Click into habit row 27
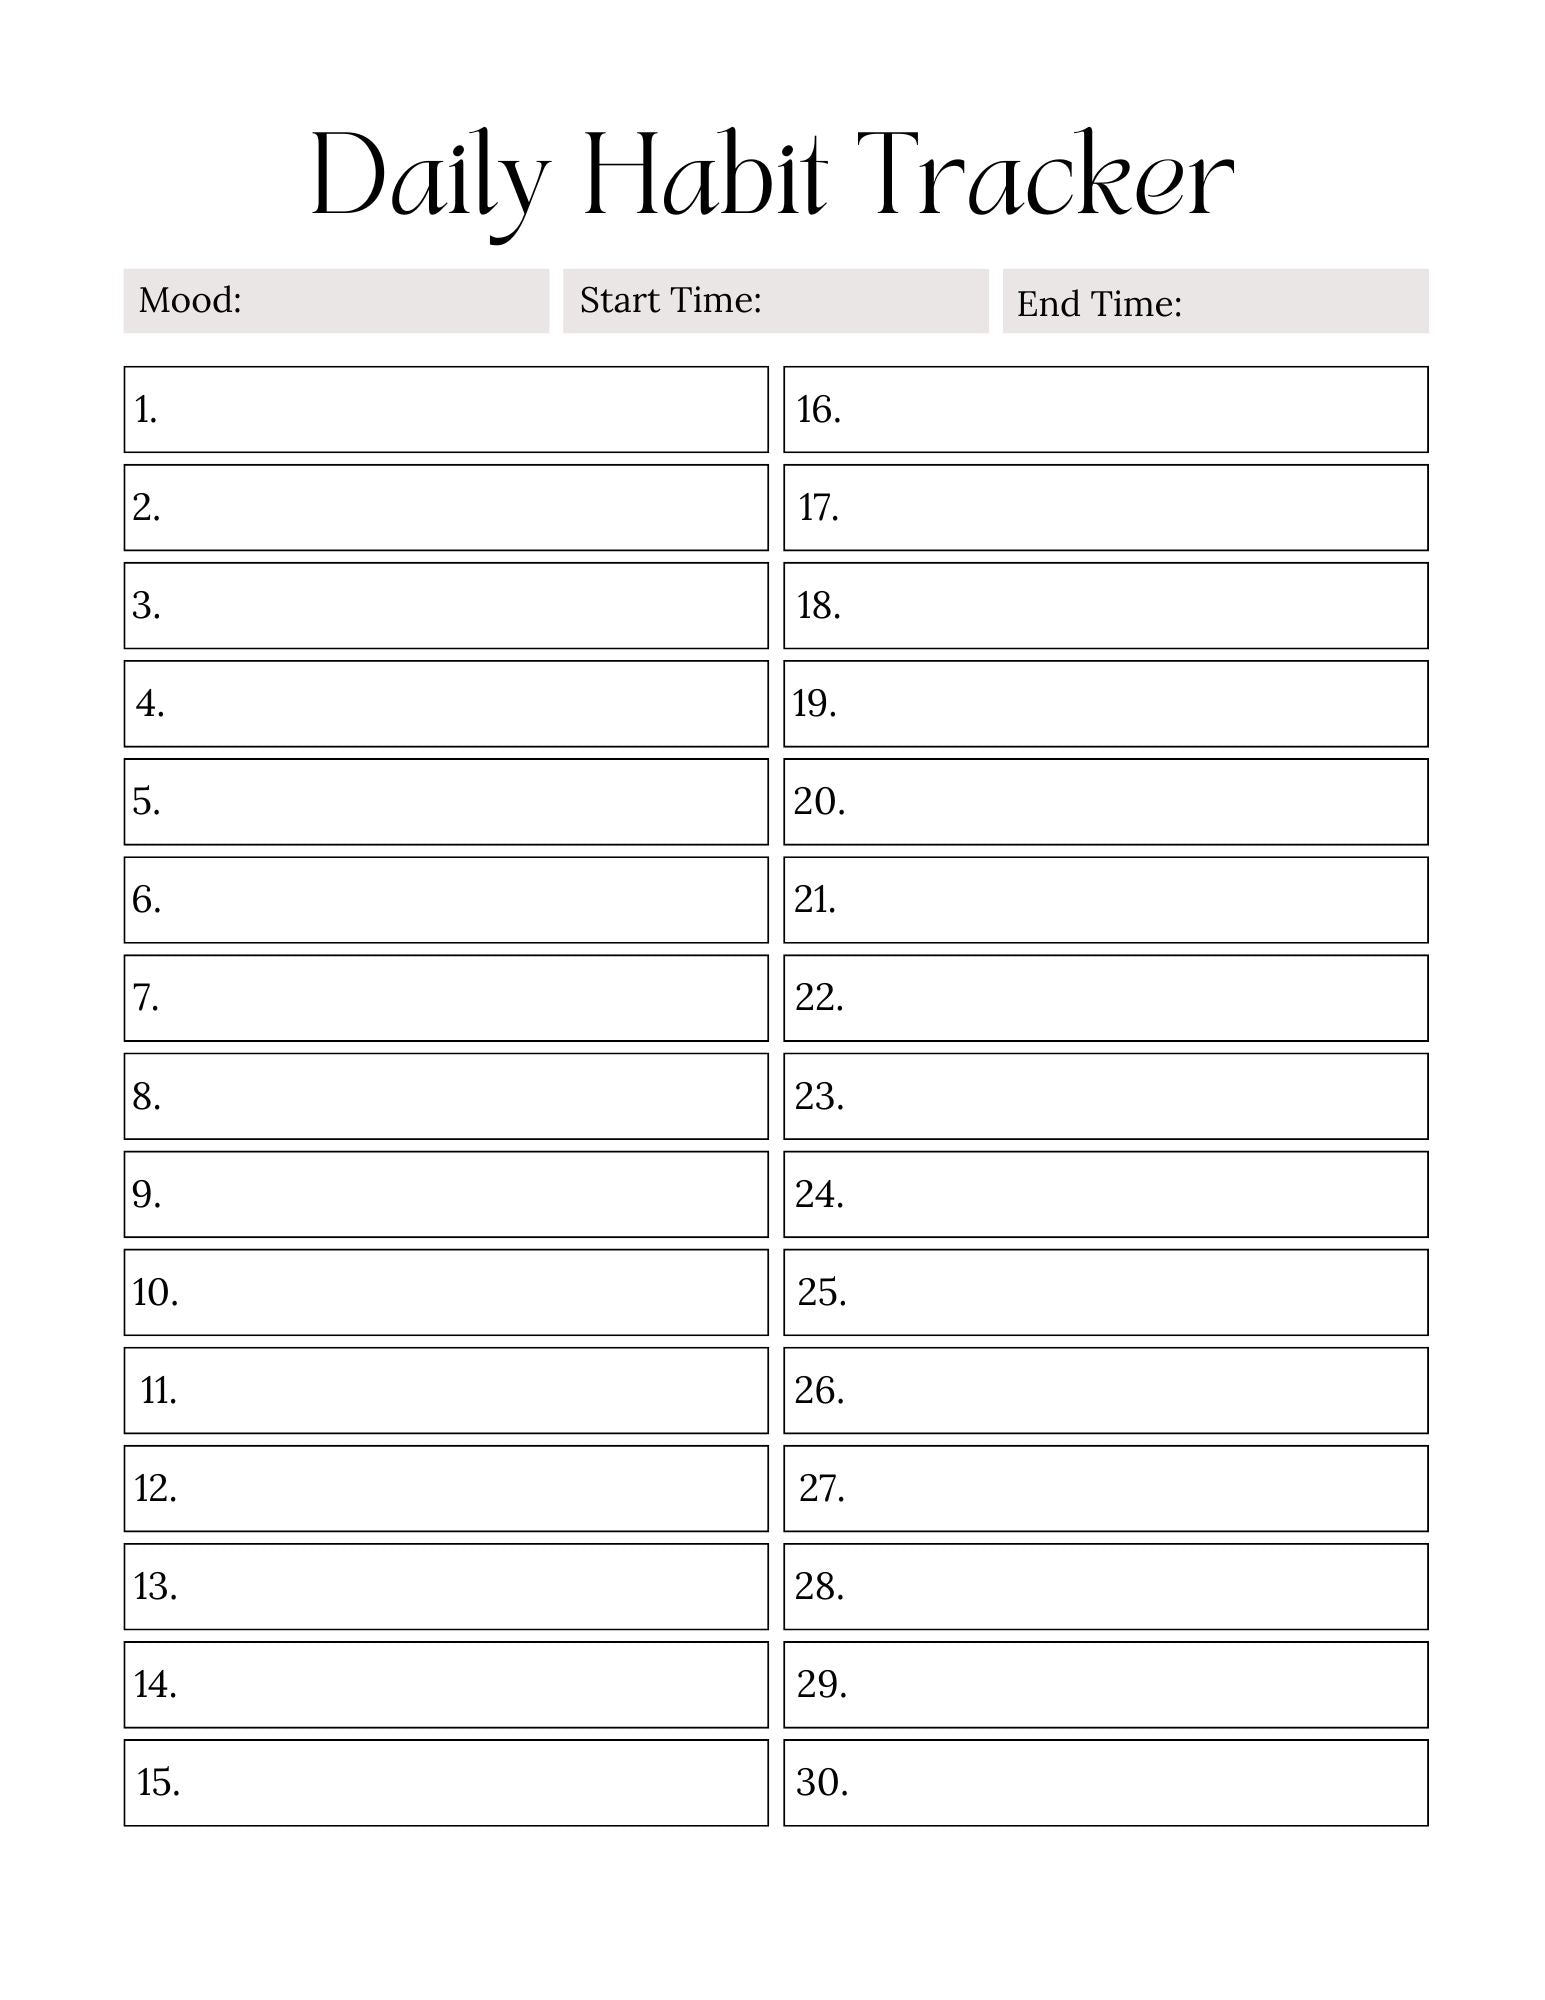The width and height of the screenshot is (1545, 2000). (x=1105, y=1488)
